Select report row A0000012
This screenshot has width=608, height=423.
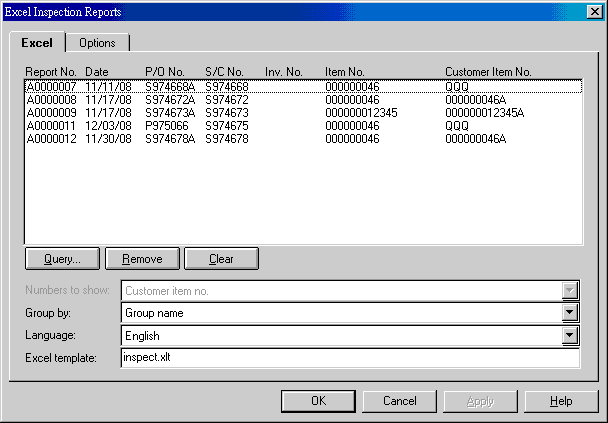coord(303,139)
